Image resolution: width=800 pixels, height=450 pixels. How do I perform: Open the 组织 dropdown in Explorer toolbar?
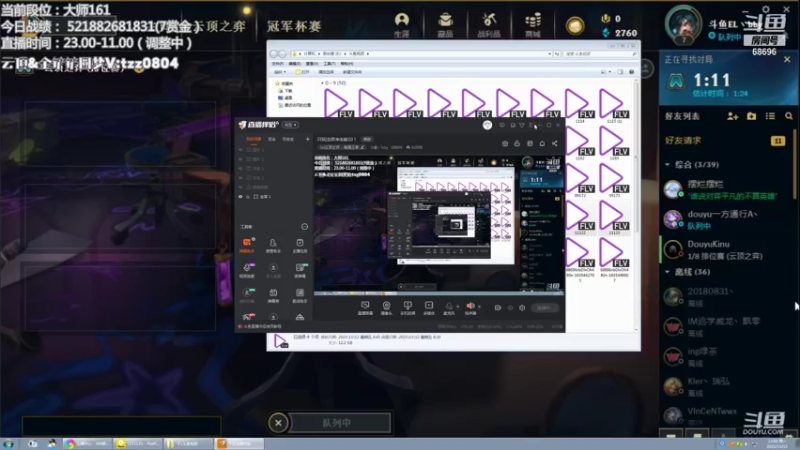coord(280,72)
